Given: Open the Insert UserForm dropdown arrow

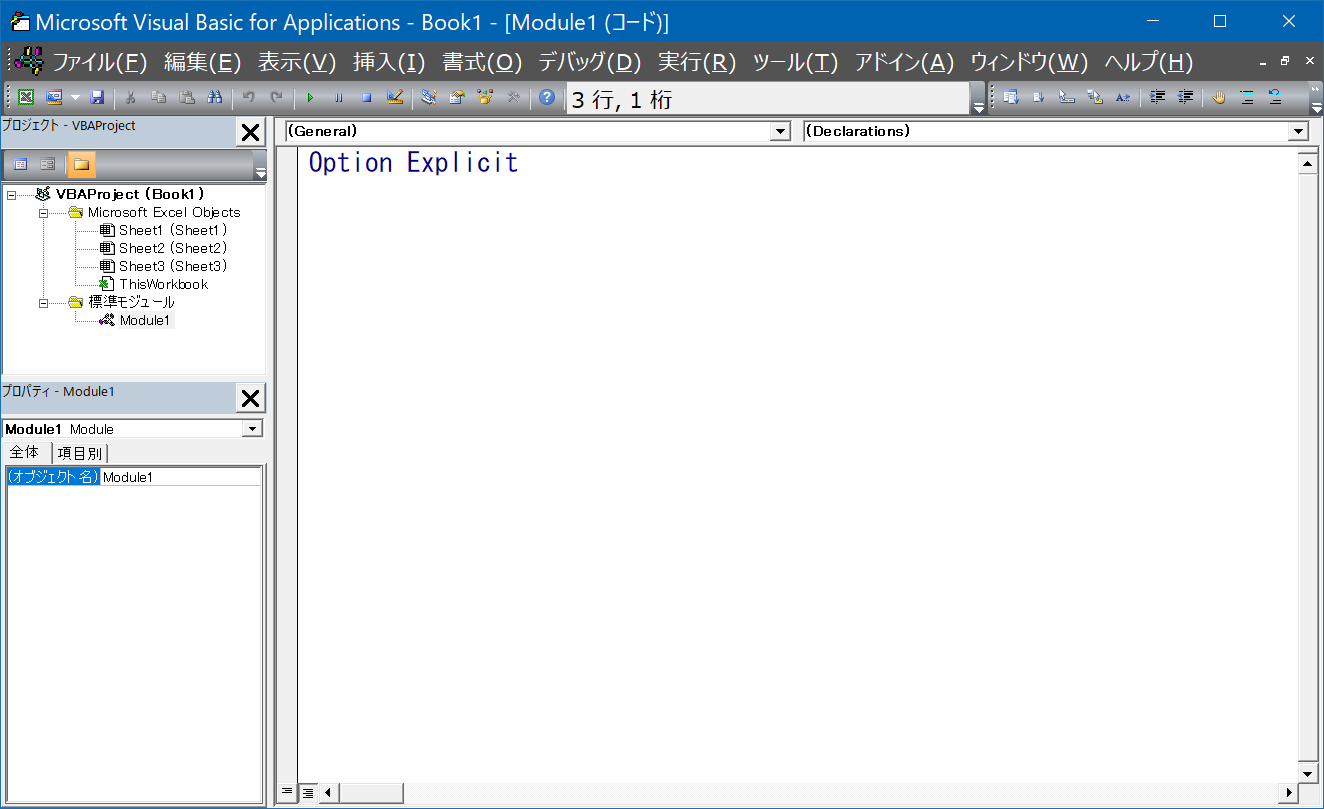Looking at the screenshot, I should (75, 97).
